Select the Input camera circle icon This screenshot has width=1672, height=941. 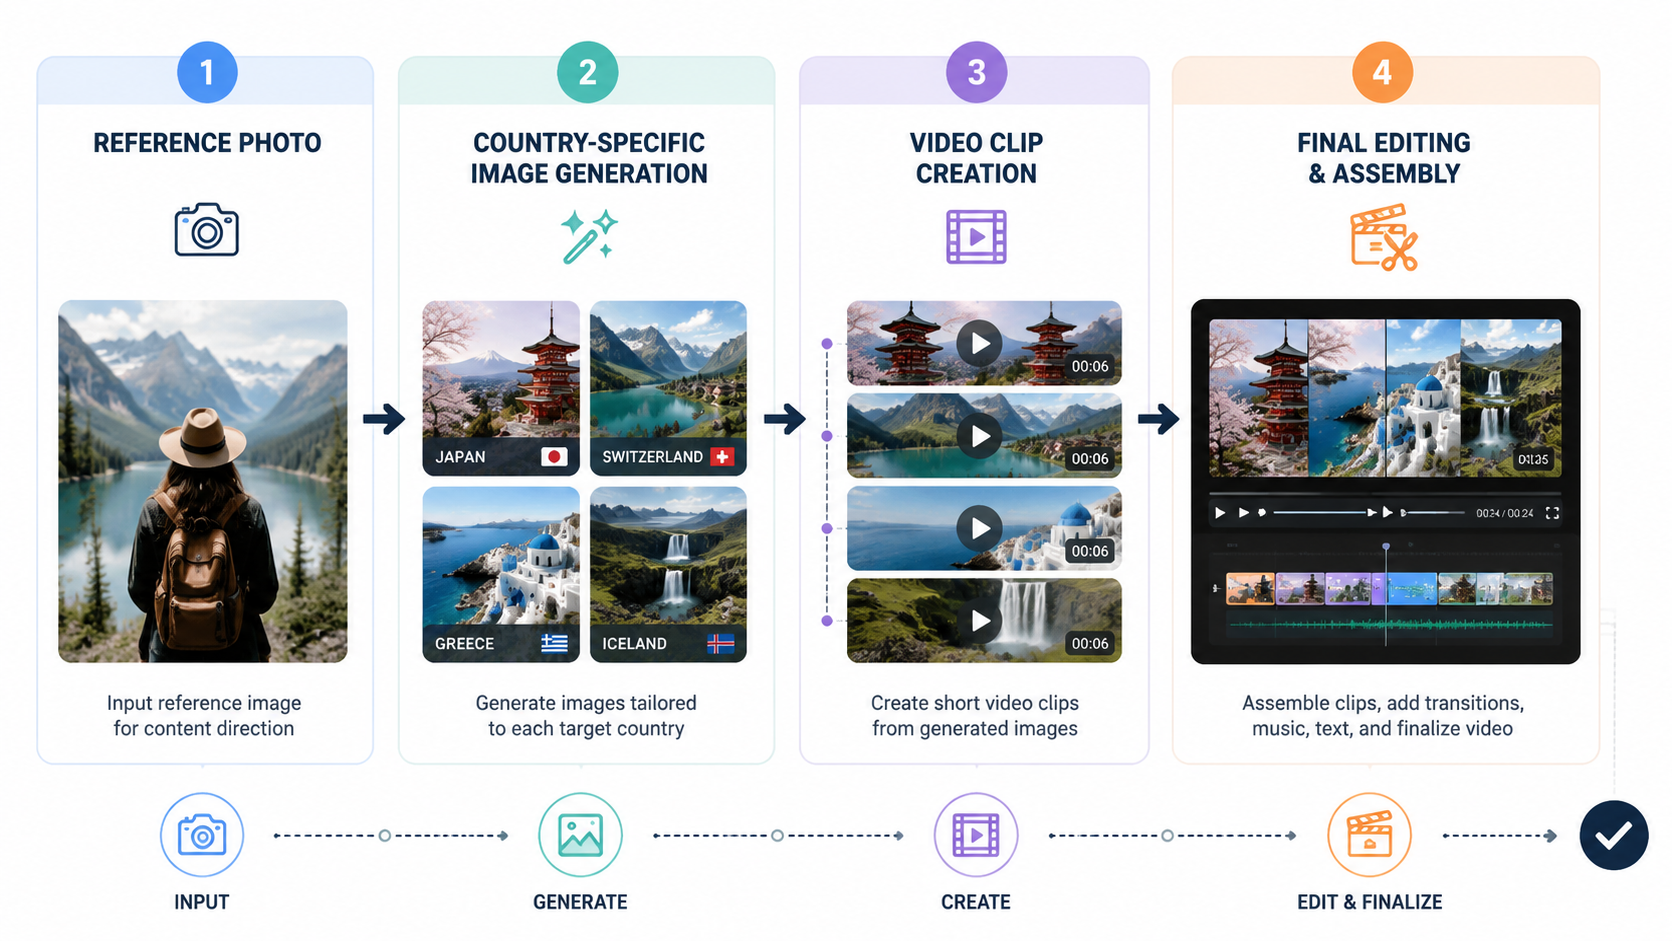tap(202, 835)
